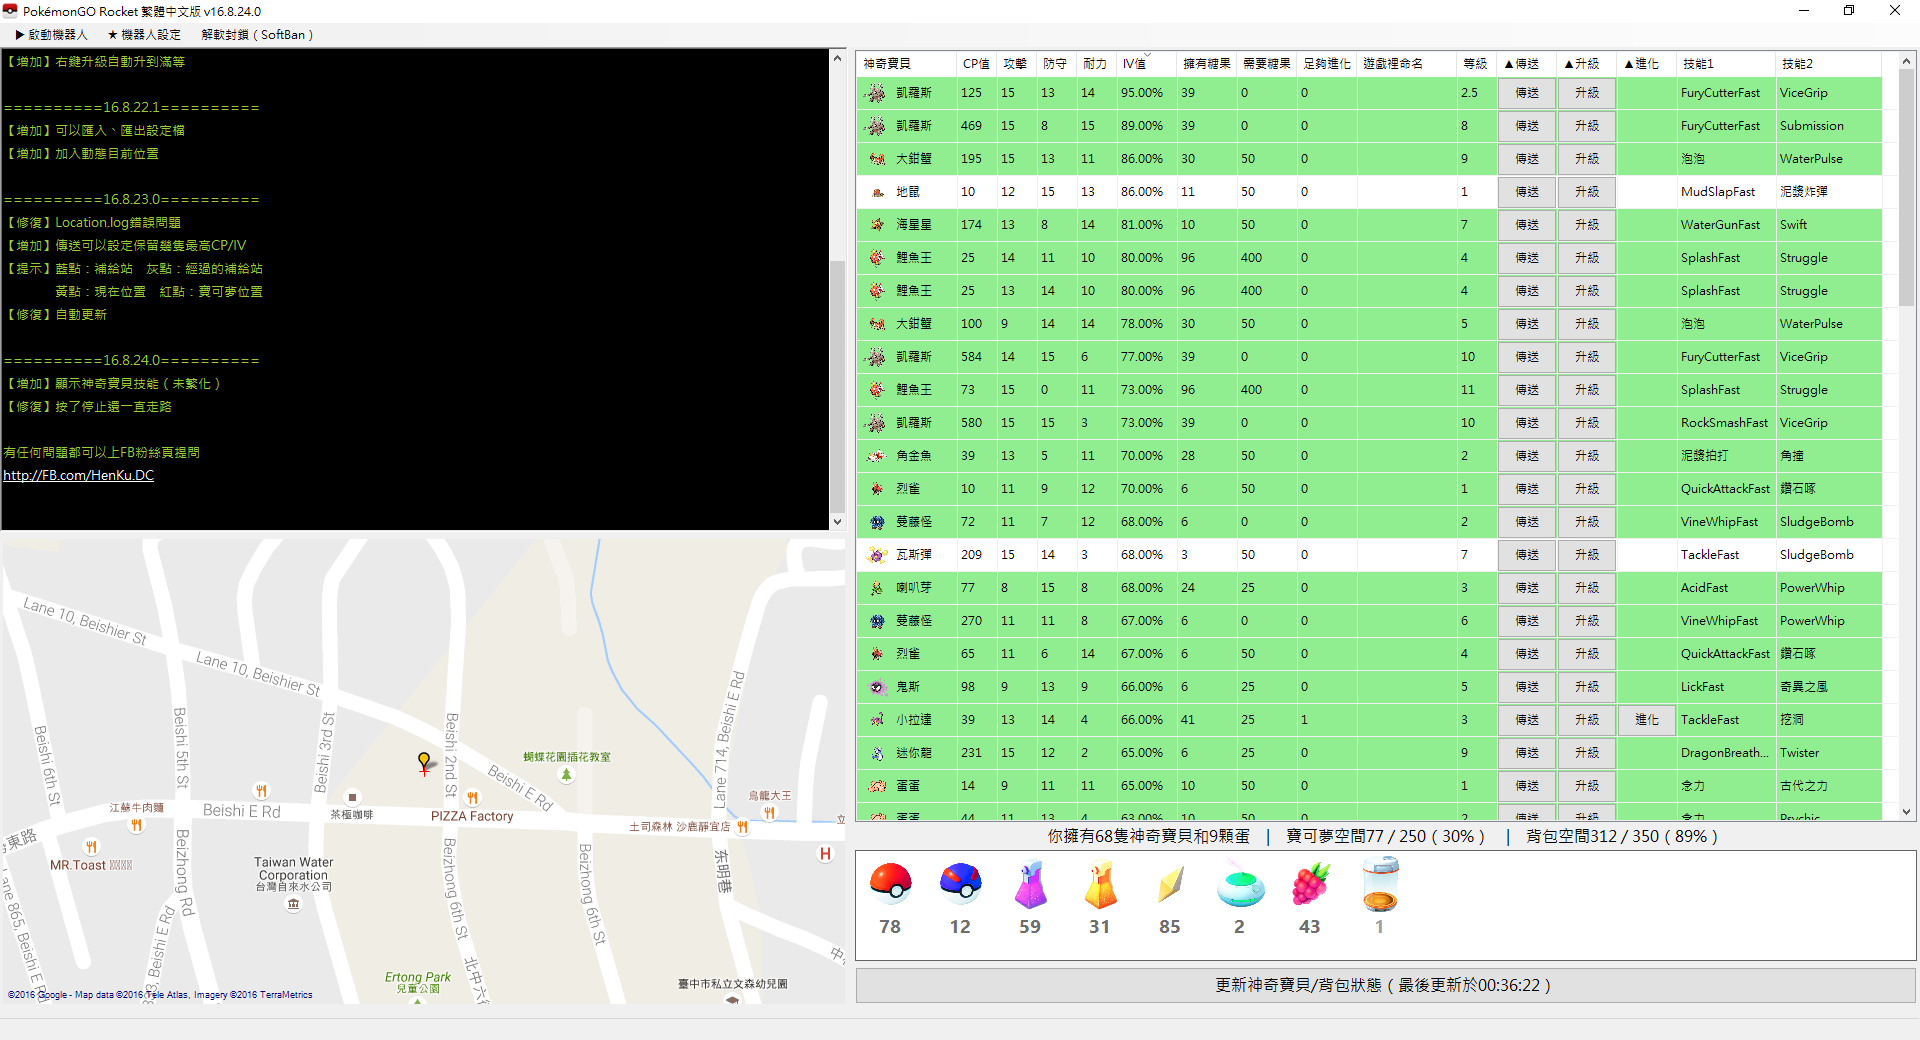Click the yellow location pin on map
The height and width of the screenshot is (1040, 1920).
click(x=424, y=762)
